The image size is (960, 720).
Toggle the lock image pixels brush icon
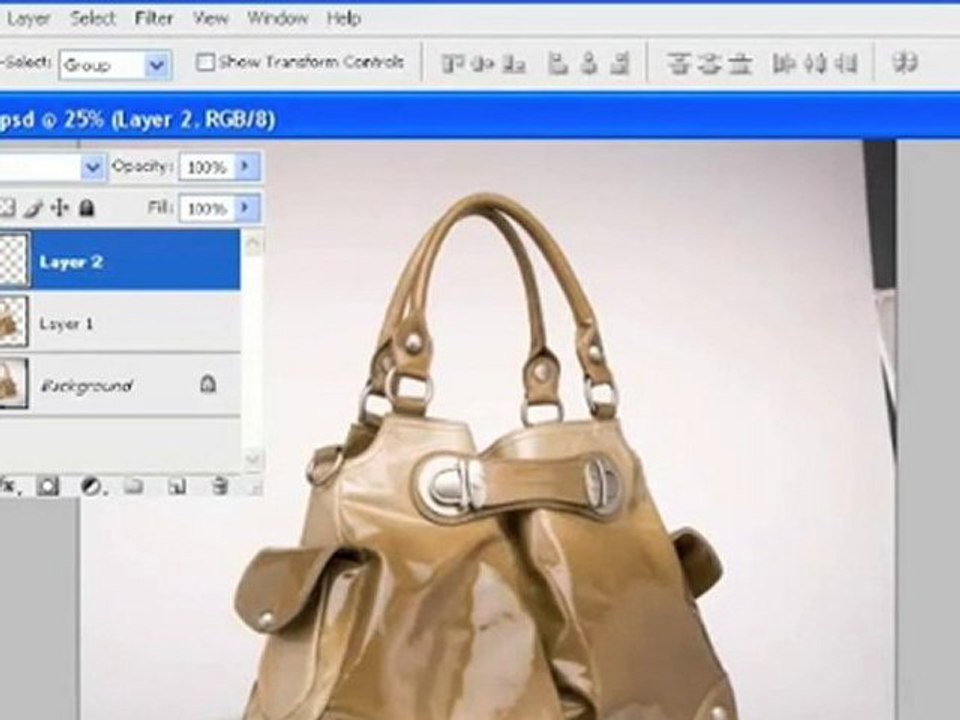34,208
